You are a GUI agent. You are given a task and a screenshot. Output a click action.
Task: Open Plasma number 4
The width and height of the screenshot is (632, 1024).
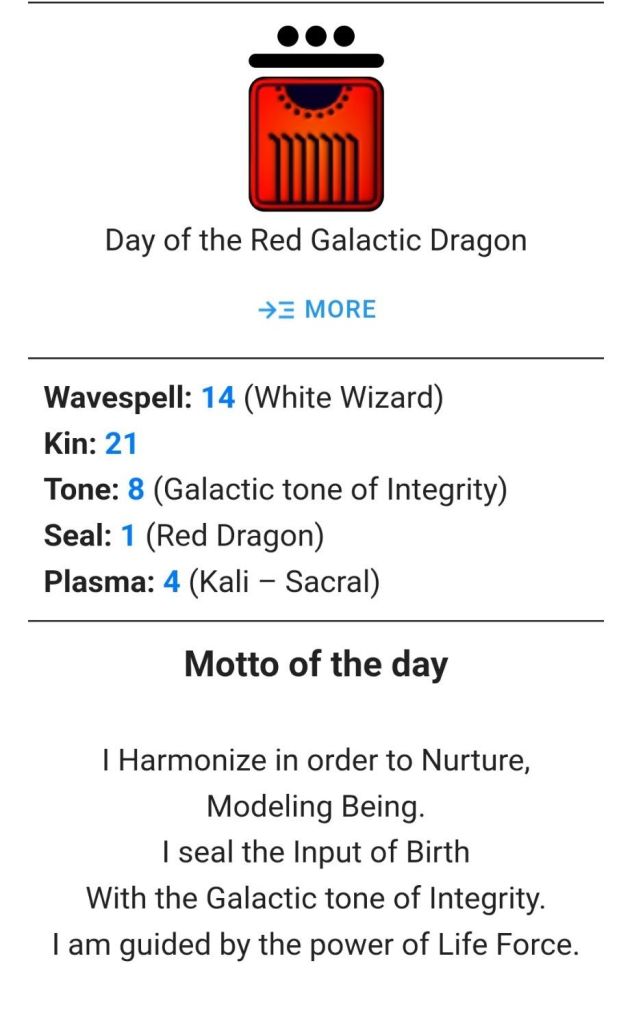(172, 582)
